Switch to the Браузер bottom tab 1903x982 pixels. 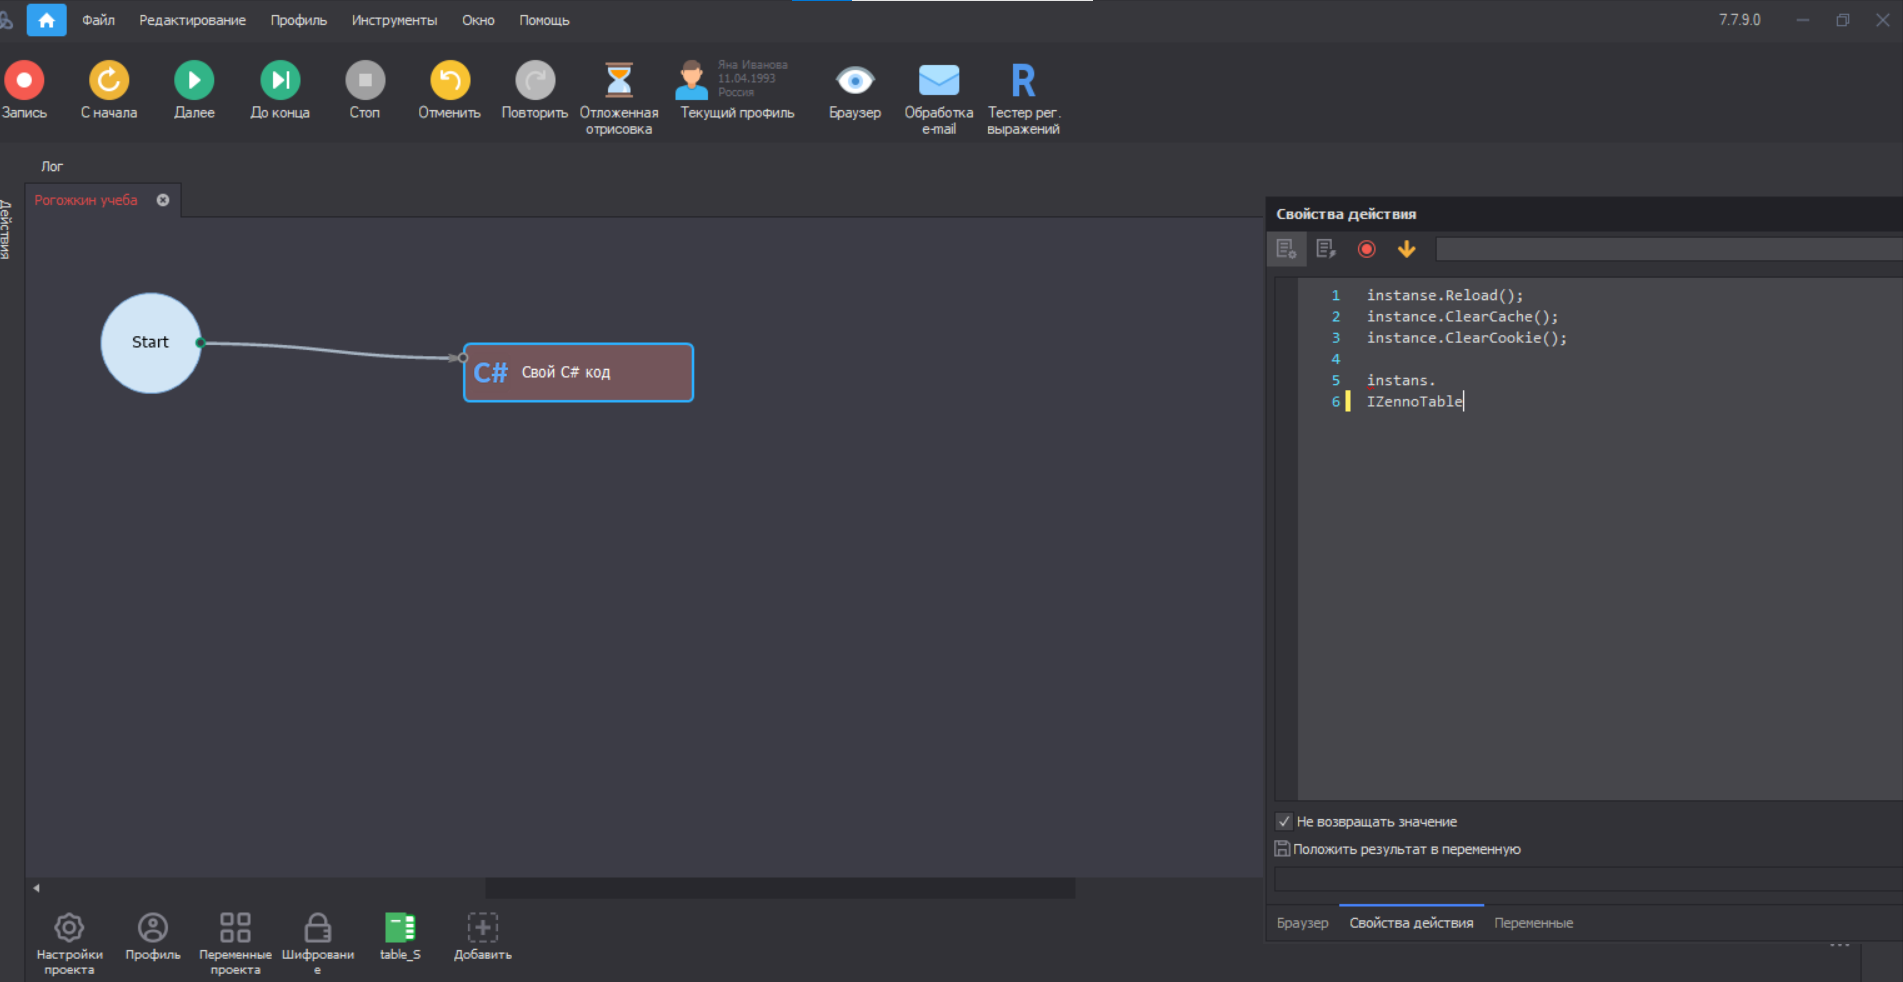(x=1302, y=923)
